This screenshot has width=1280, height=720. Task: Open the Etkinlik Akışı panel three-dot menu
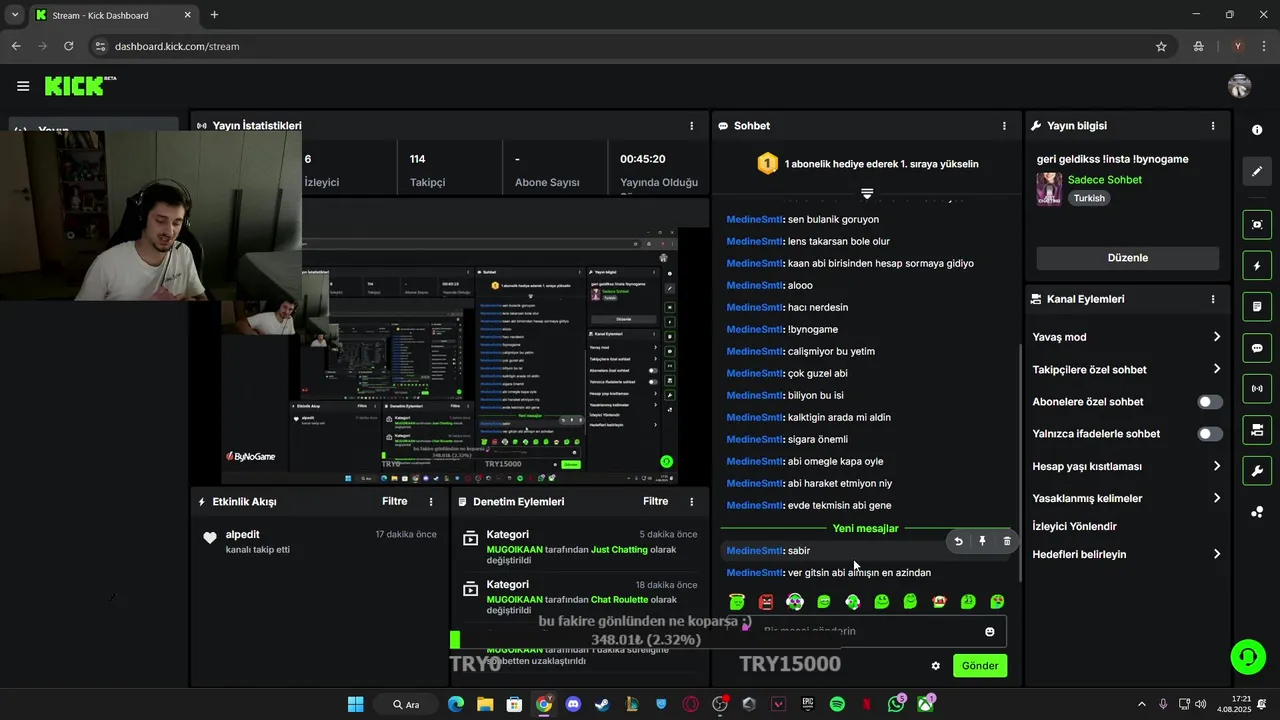[431, 502]
